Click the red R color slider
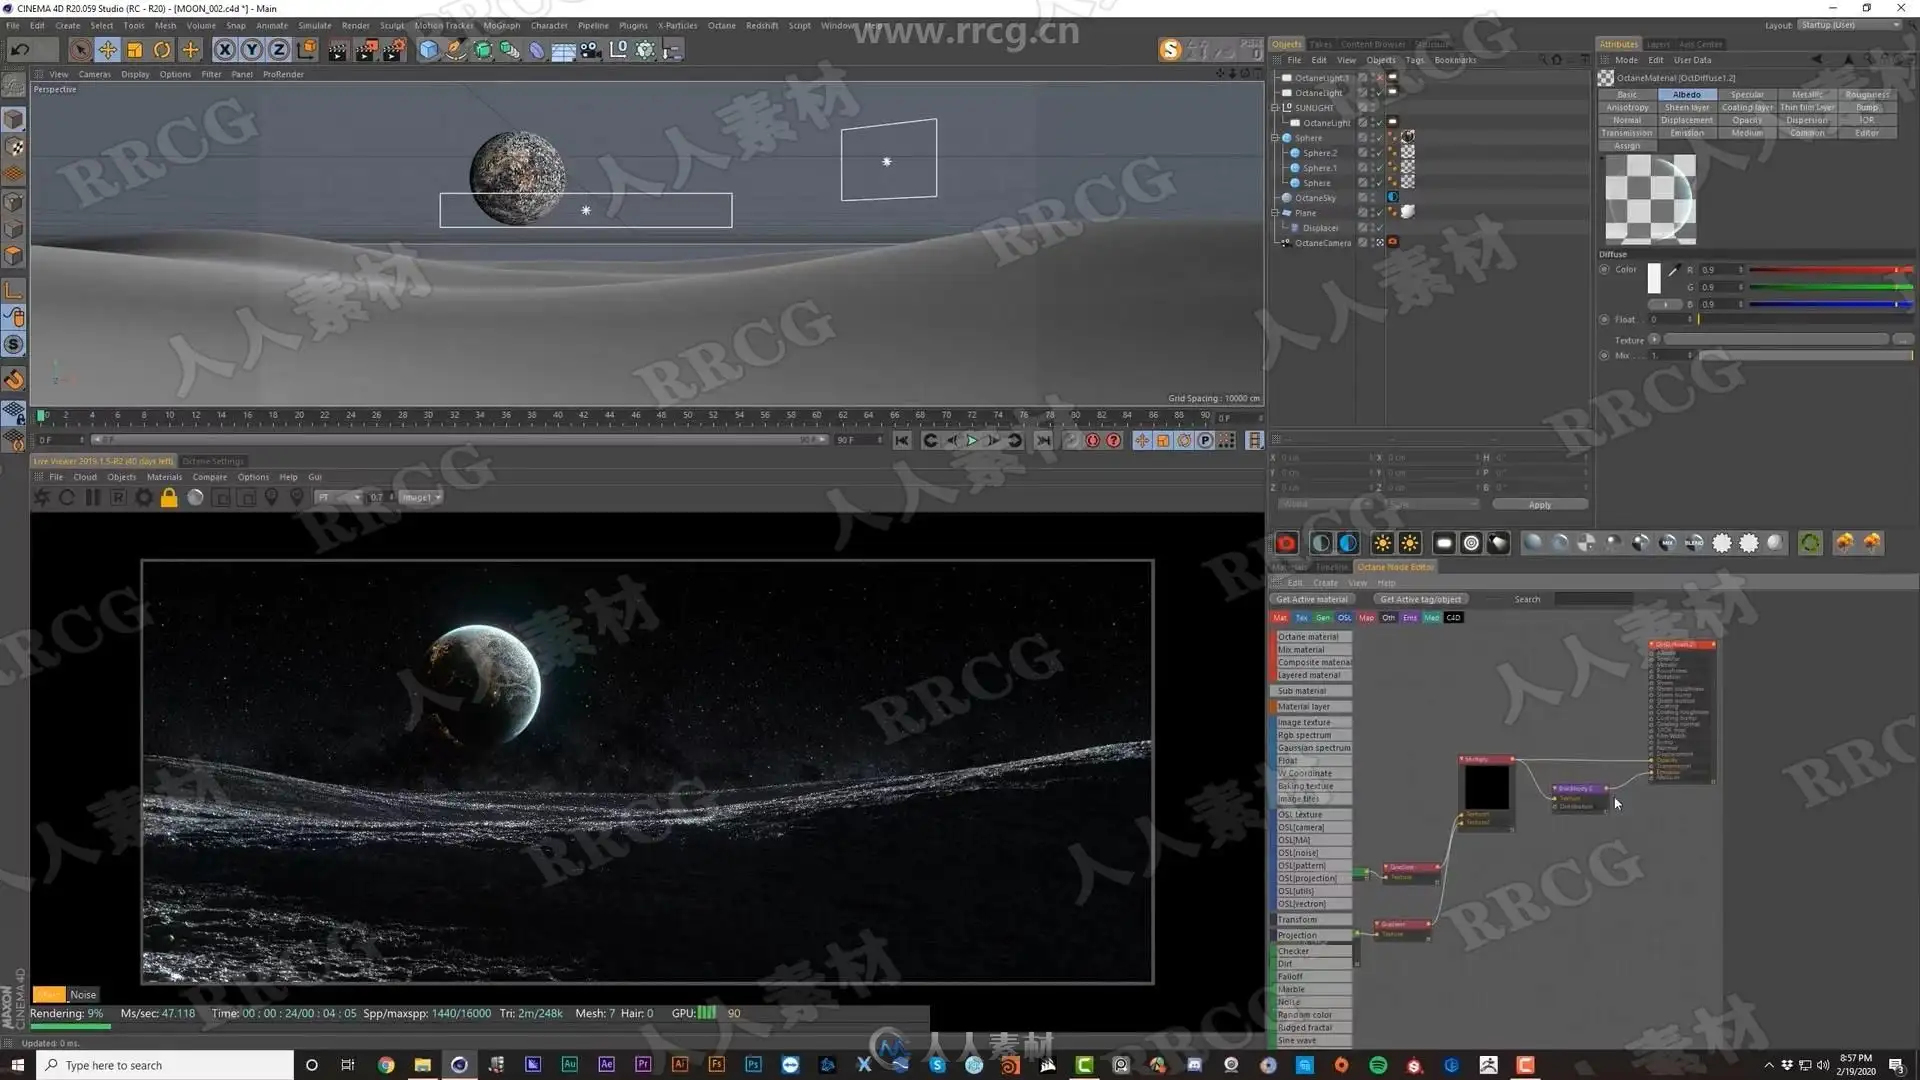 1828,270
